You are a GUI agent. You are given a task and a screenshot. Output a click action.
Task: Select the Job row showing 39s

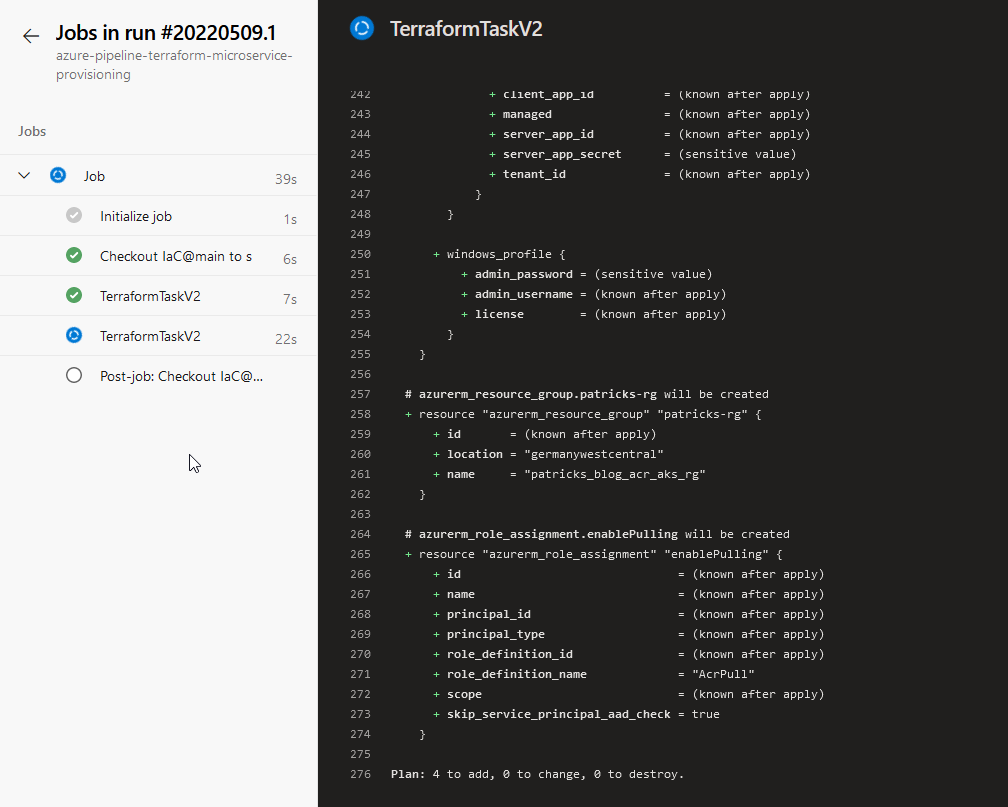(159, 176)
